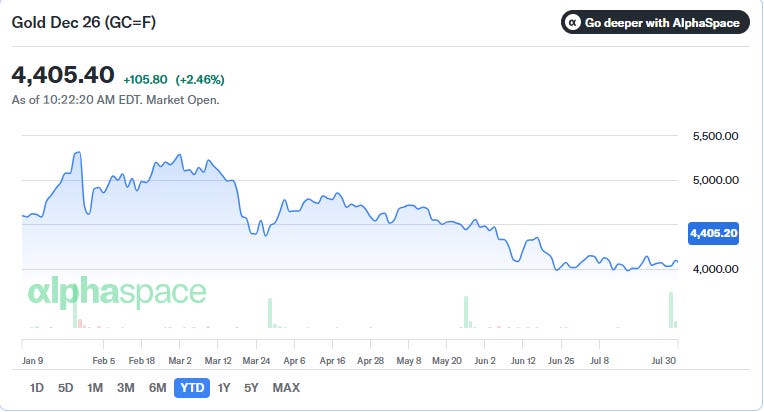
Task: Switch chart to 1M range
Action: coord(95,388)
